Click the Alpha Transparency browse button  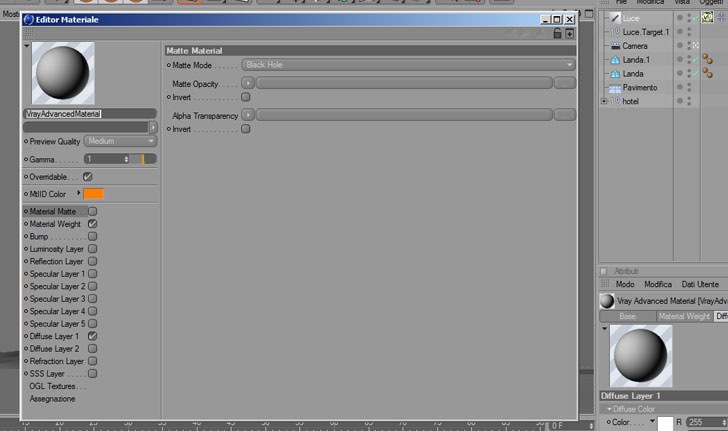click(565, 115)
